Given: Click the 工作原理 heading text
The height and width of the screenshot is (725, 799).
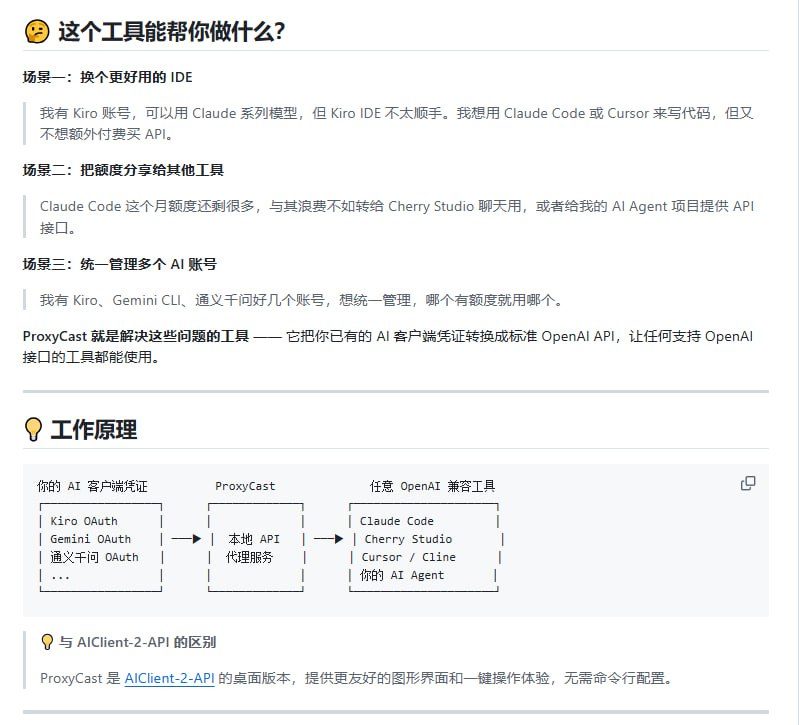Looking at the screenshot, I should pos(94,429).
